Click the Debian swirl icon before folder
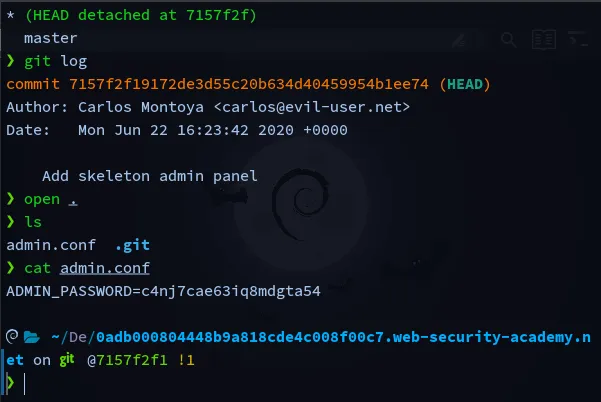 point(12,336)
